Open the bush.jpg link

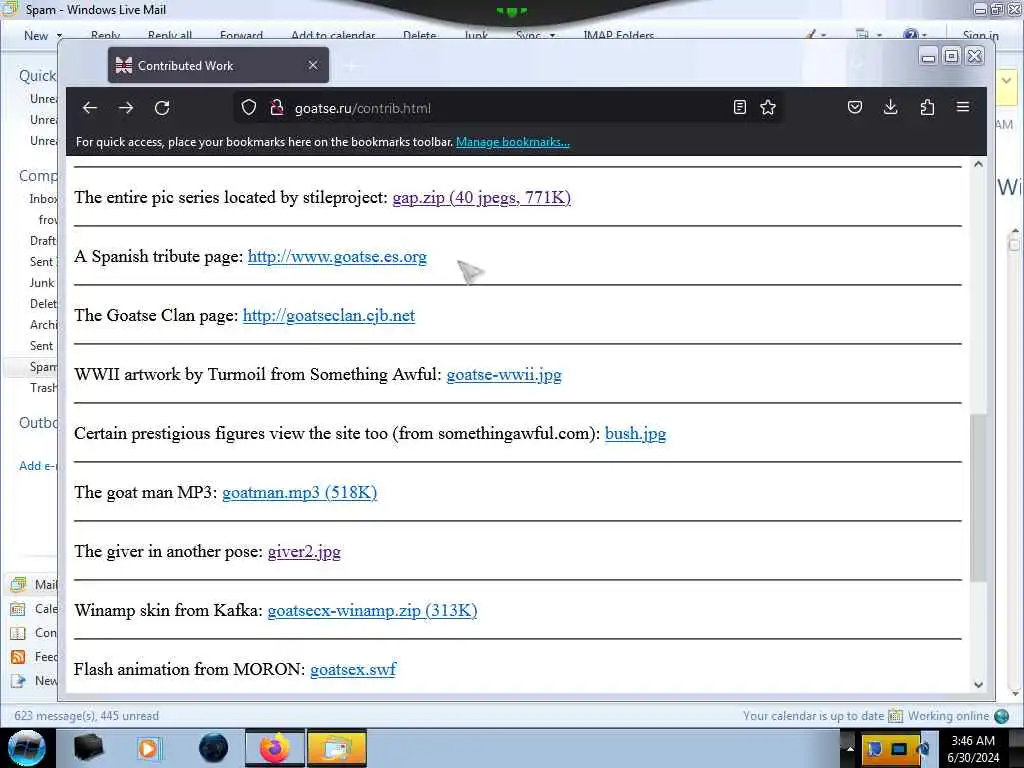click(x=635, y=433)
